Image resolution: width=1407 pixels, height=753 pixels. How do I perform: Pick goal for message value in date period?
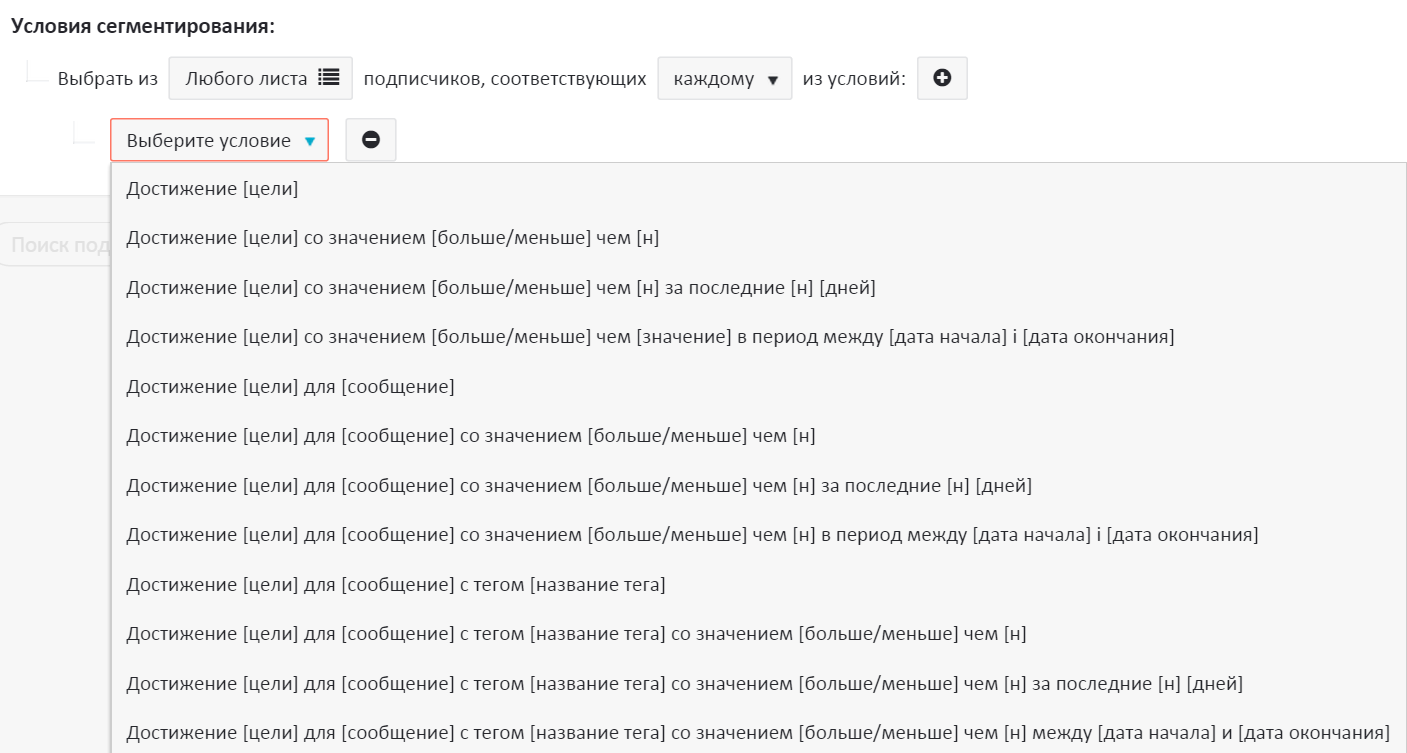click(691, 535)
